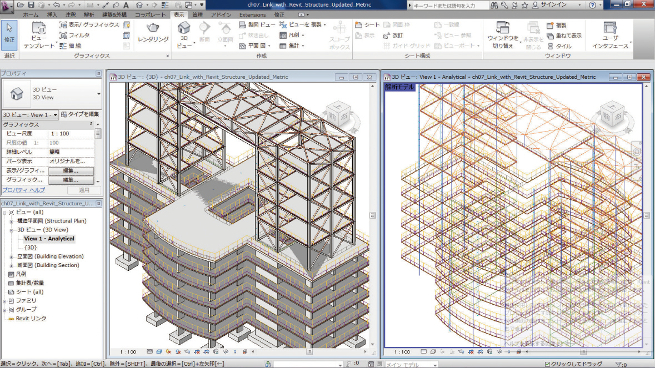This screenshot has width=655, height=368.
Task: Click the Properties panel vertical scrollbar
Action: (x=98, y=152)
